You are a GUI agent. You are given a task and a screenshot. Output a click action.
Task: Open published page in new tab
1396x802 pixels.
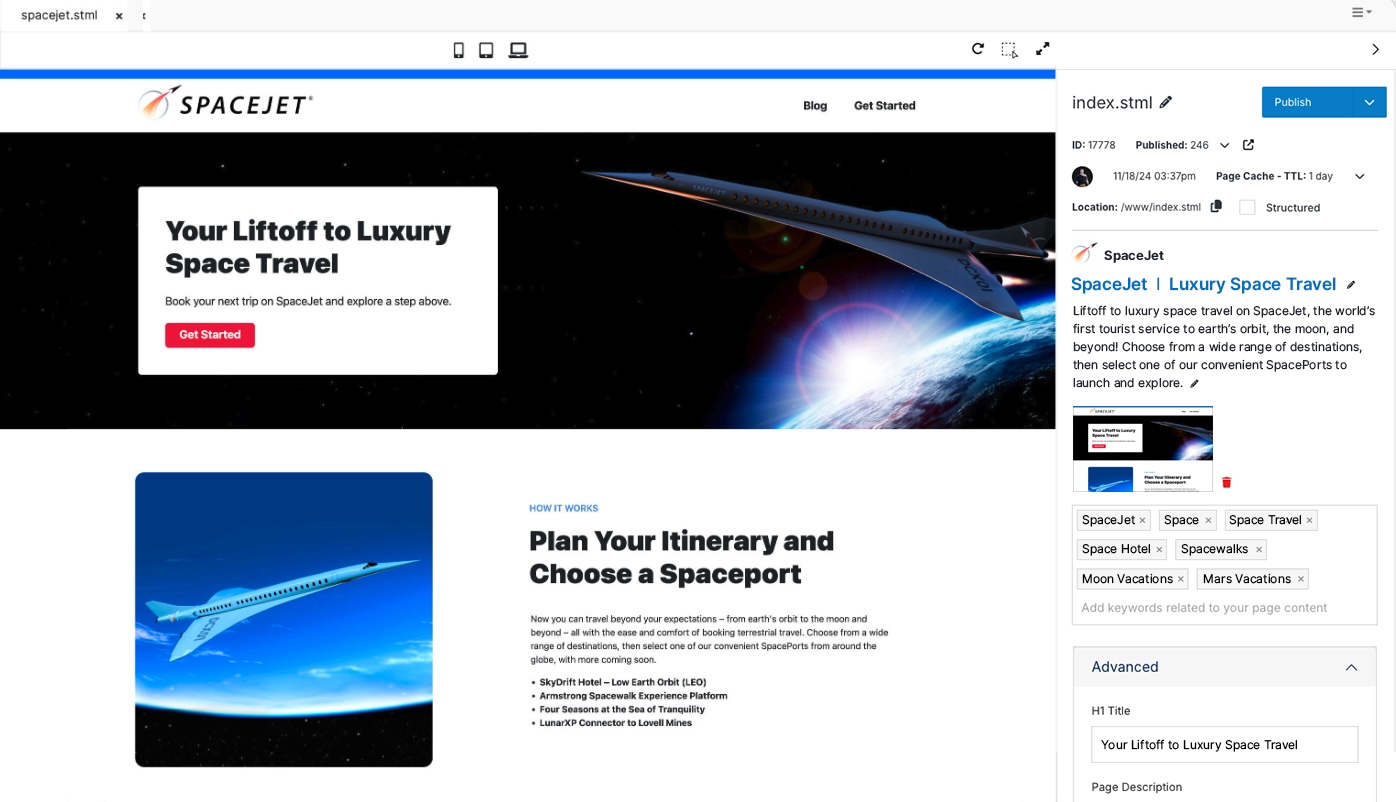tap(1248, 145)
